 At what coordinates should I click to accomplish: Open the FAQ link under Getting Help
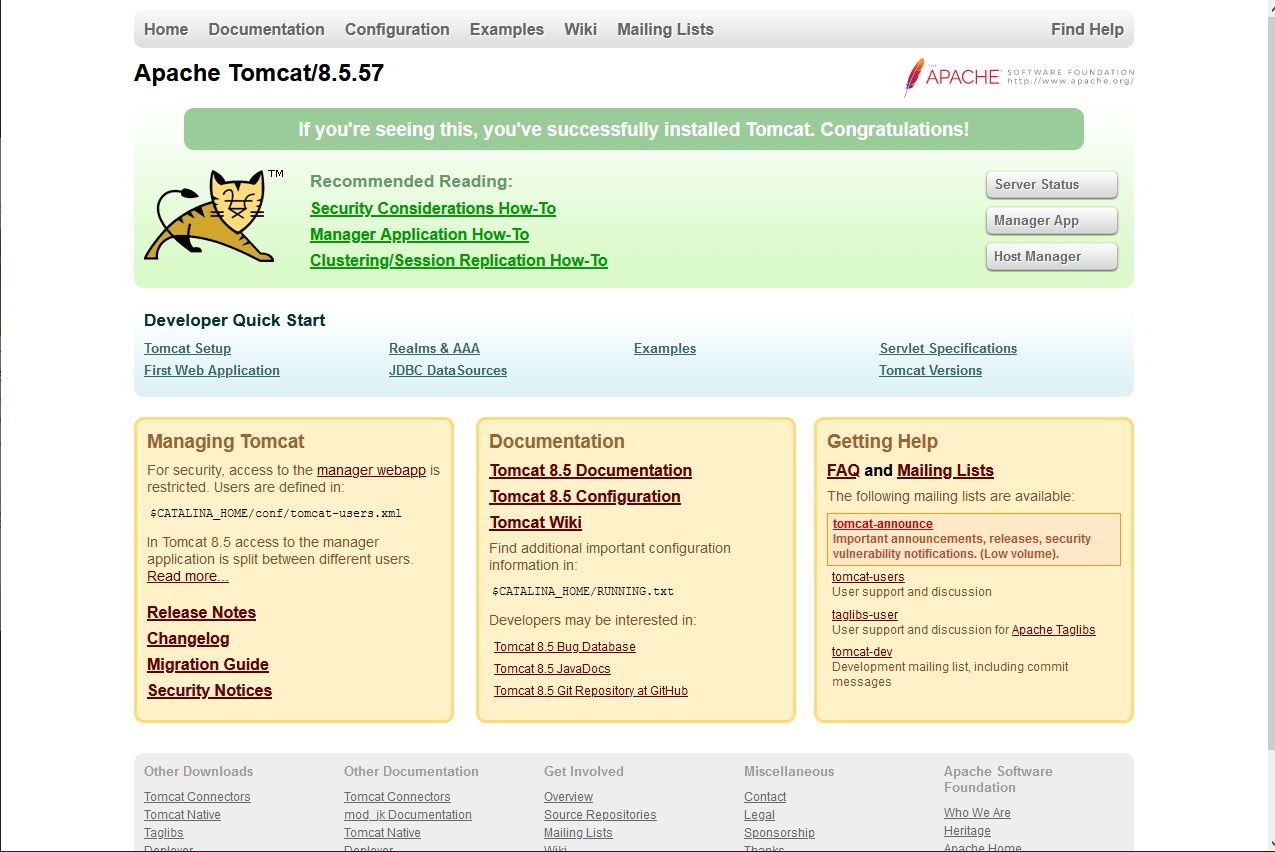coord(843,470)
